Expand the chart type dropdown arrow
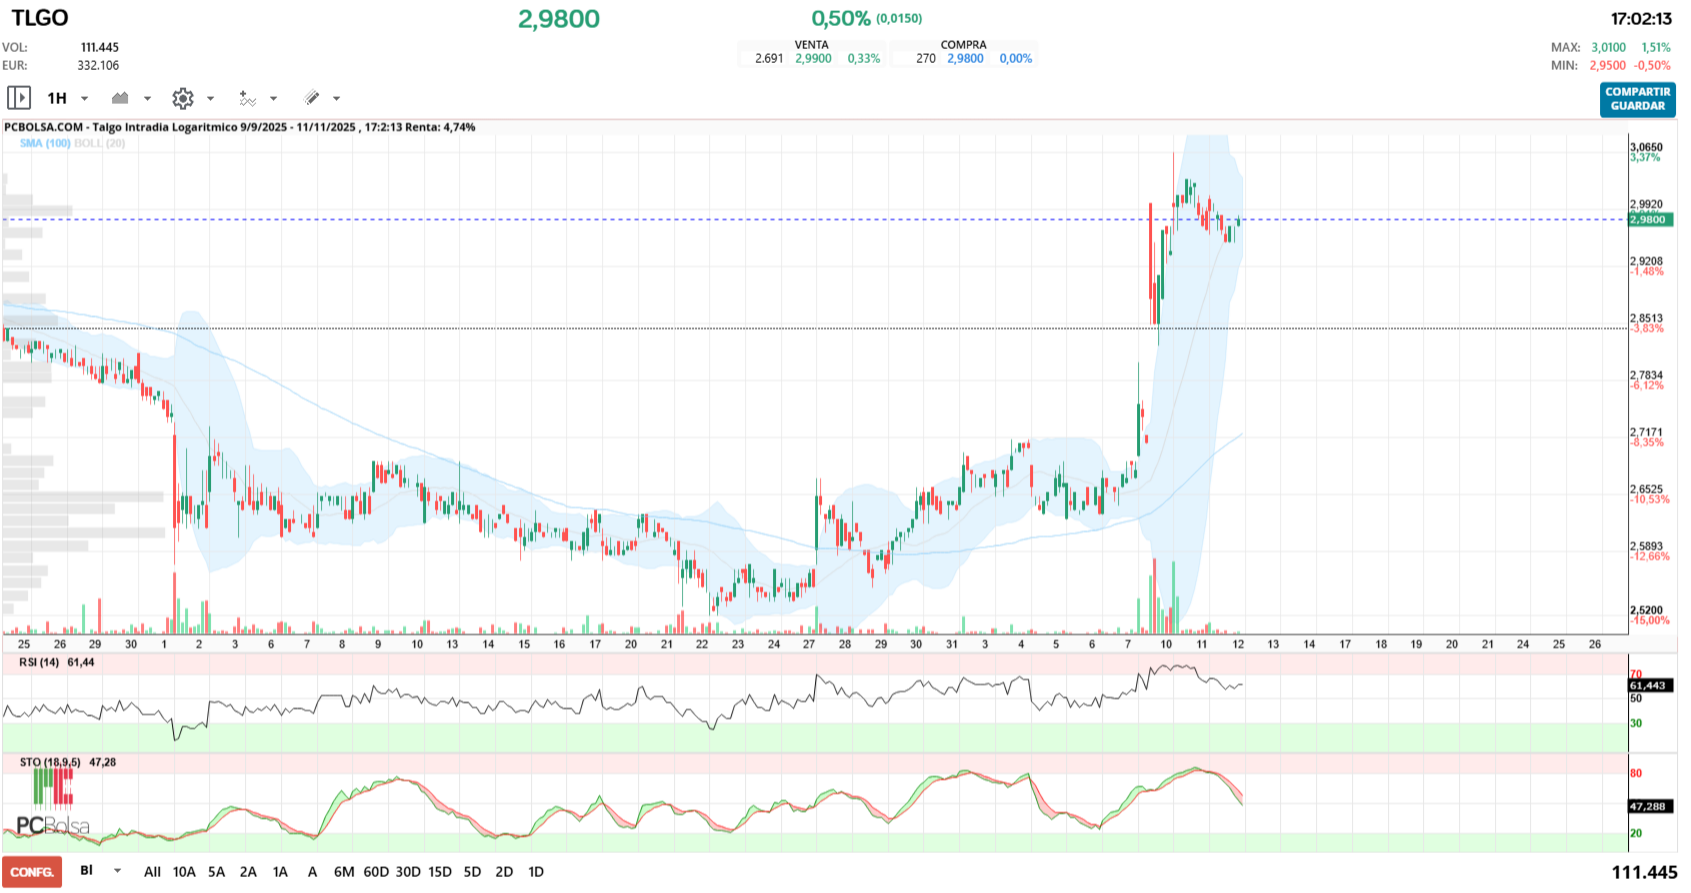 [x=147, y=98]
